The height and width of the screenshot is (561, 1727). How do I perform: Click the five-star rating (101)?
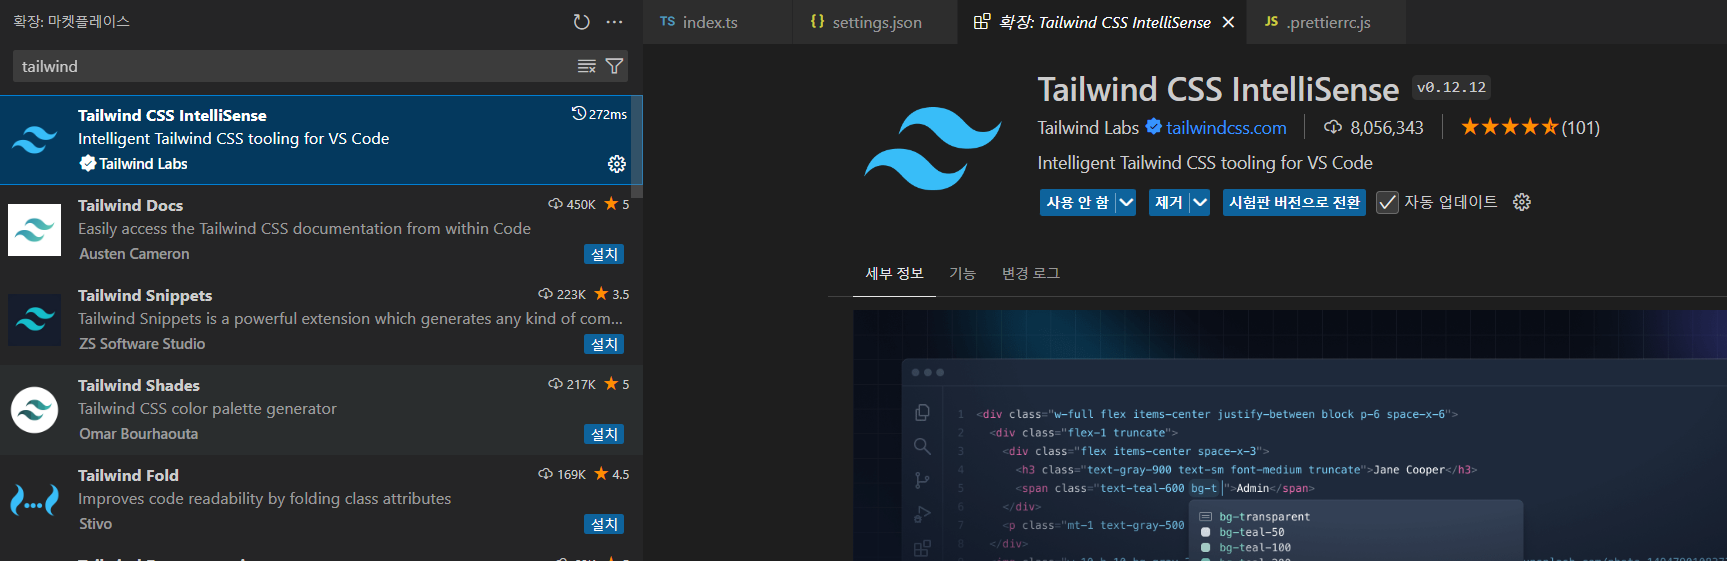pos(1530,127)
